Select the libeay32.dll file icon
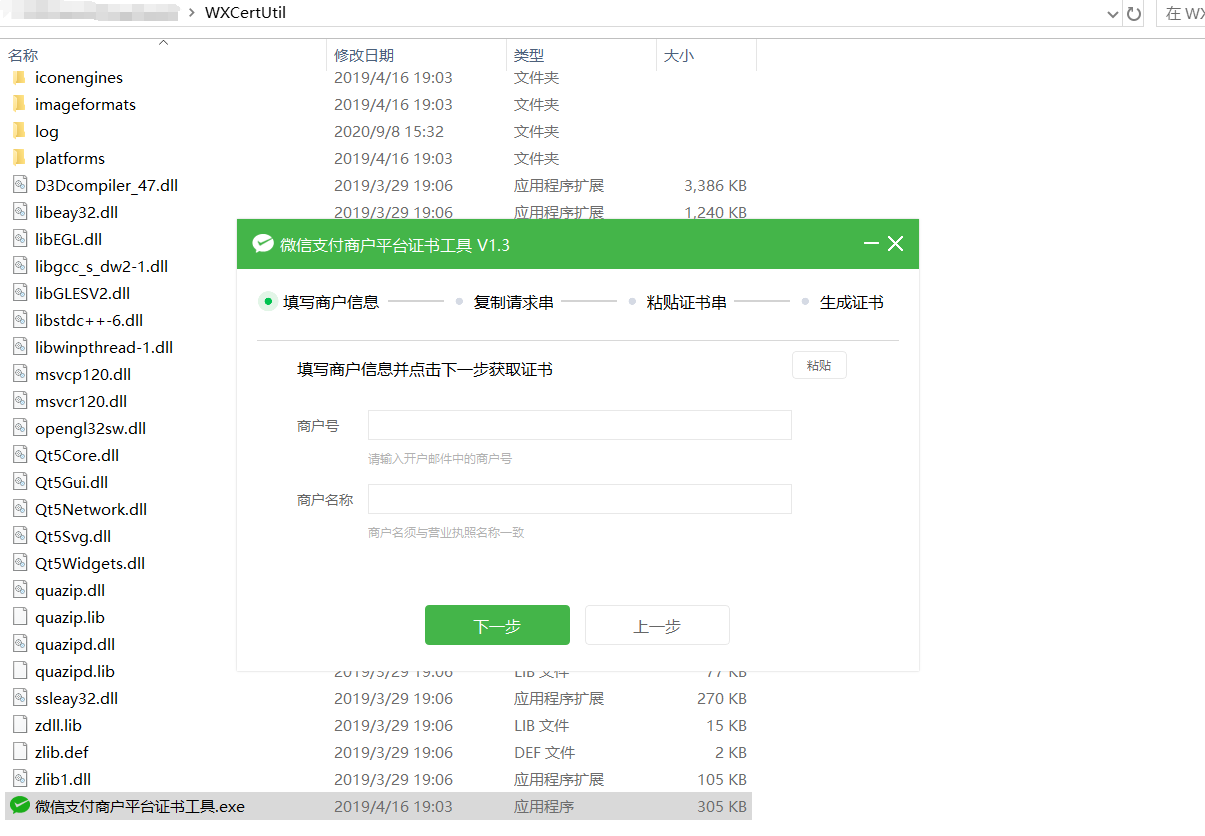This screenshot has height=836, width=1205. 20,212
